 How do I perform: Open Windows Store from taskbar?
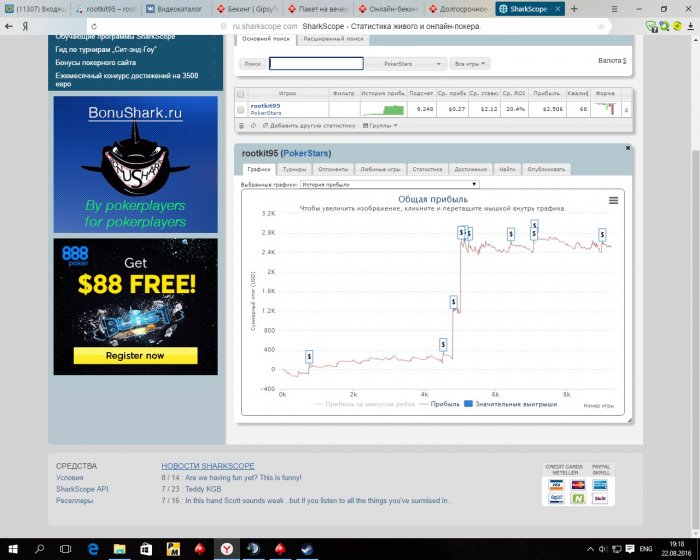pos(146,549)
